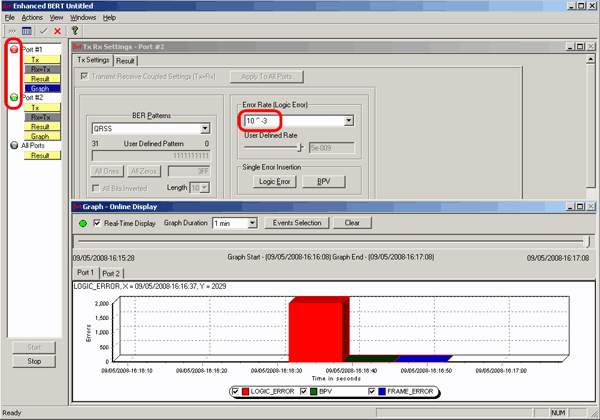Click the Start button
Image resolution: width=600 pixels, height=420 pixels.
[34, 347]
